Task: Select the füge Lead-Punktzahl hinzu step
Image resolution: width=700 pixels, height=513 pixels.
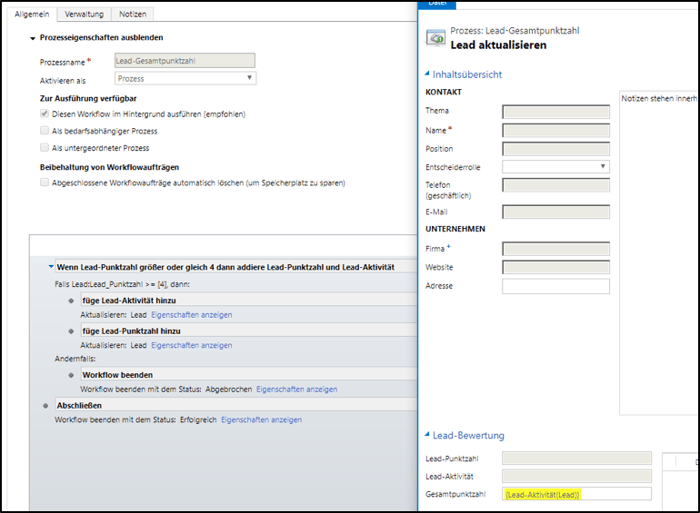Action: 249,331
